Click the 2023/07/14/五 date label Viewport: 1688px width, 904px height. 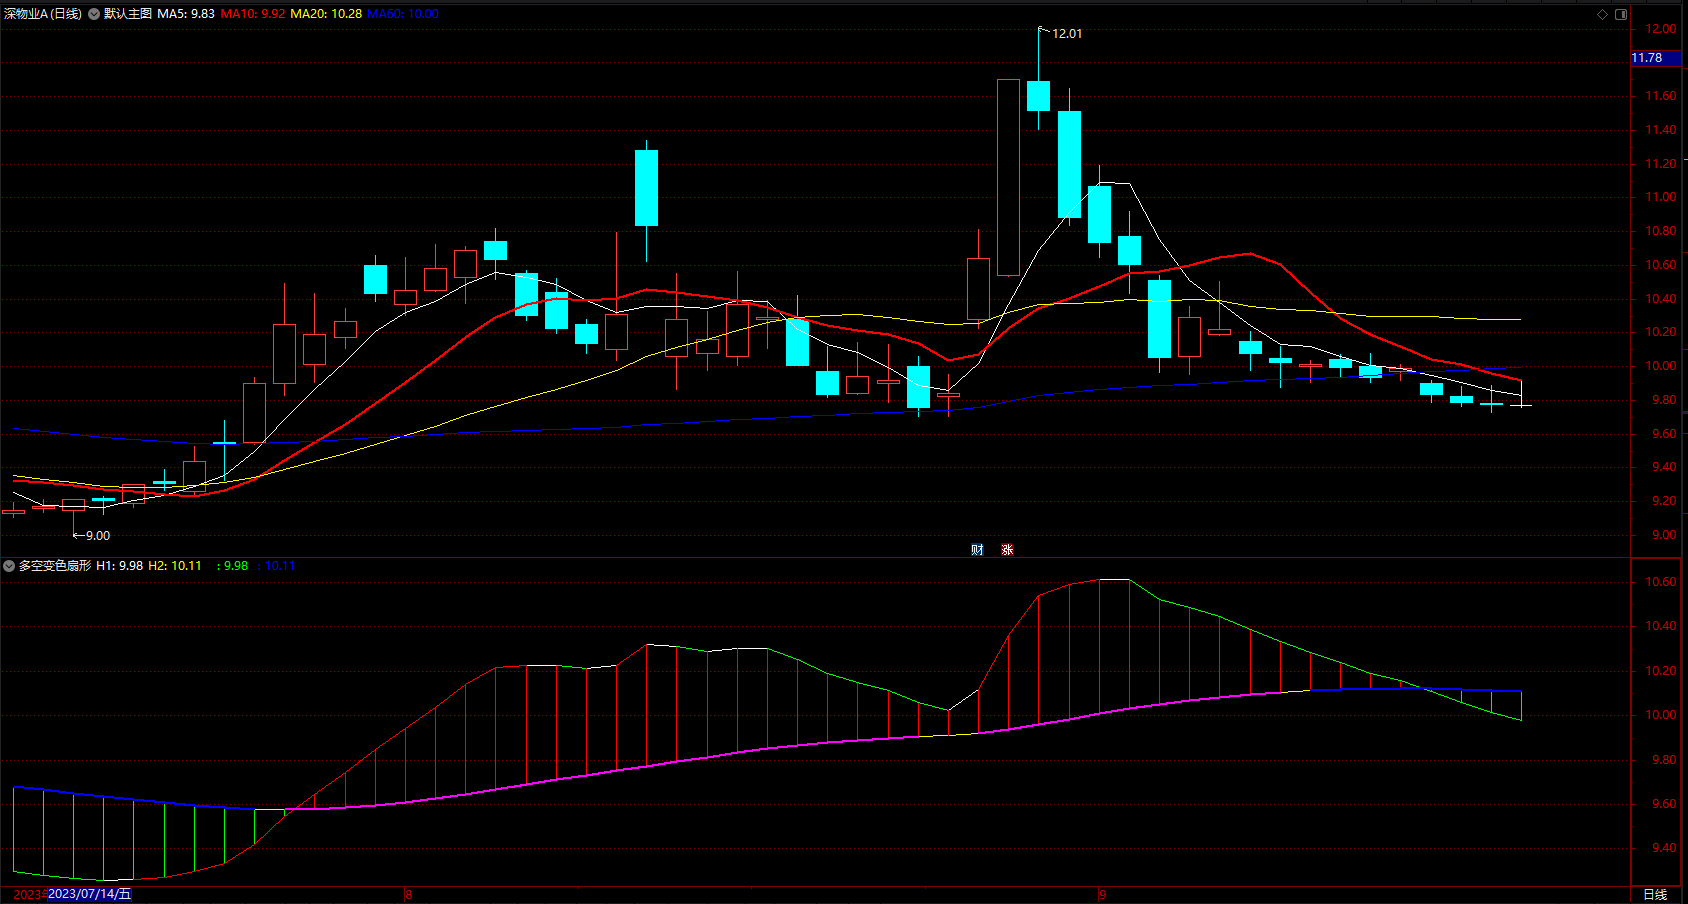pos(90,894)
